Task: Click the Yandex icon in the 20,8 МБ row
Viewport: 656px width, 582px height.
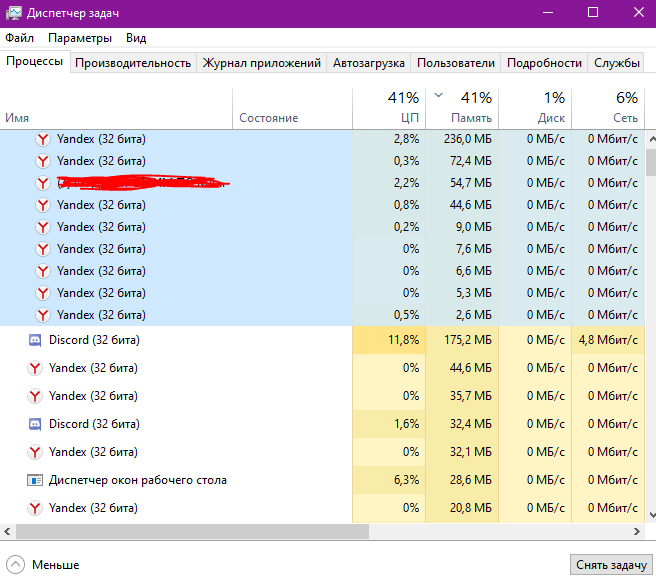Action: (35, 508)
